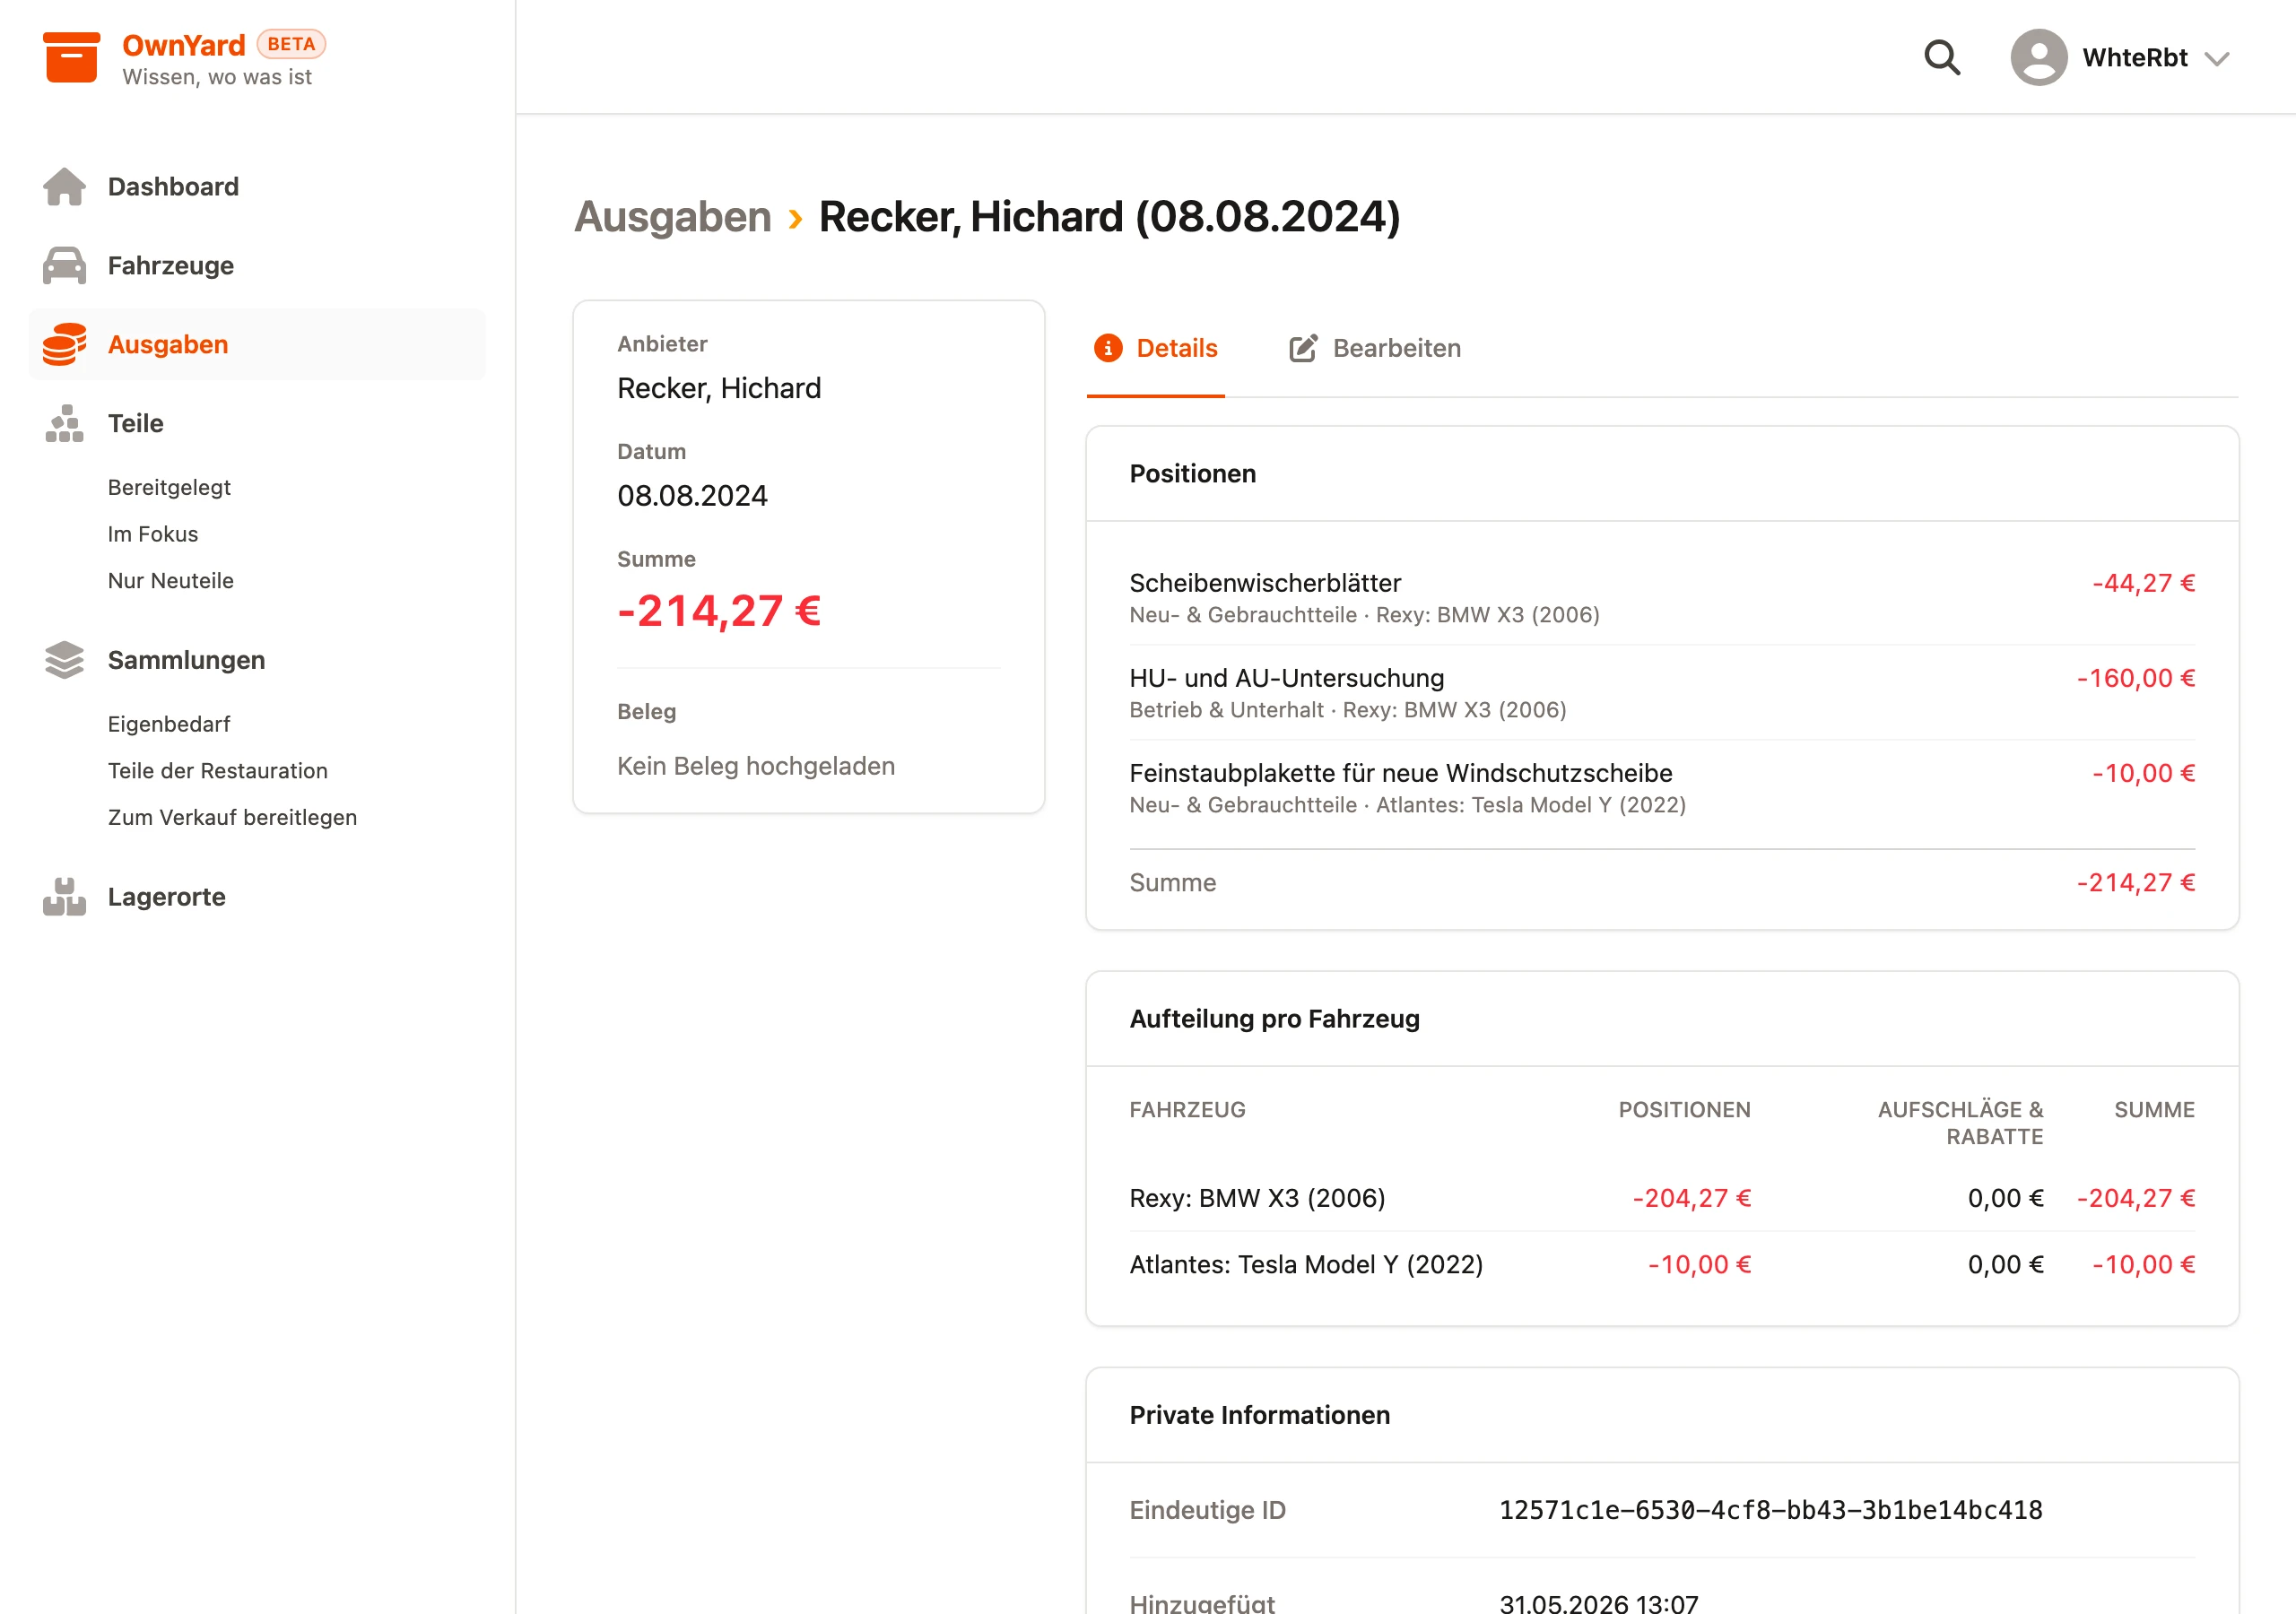Click the OwnYard brand name
This screenshot has height=1614, width=2296.
click(184, 45)
